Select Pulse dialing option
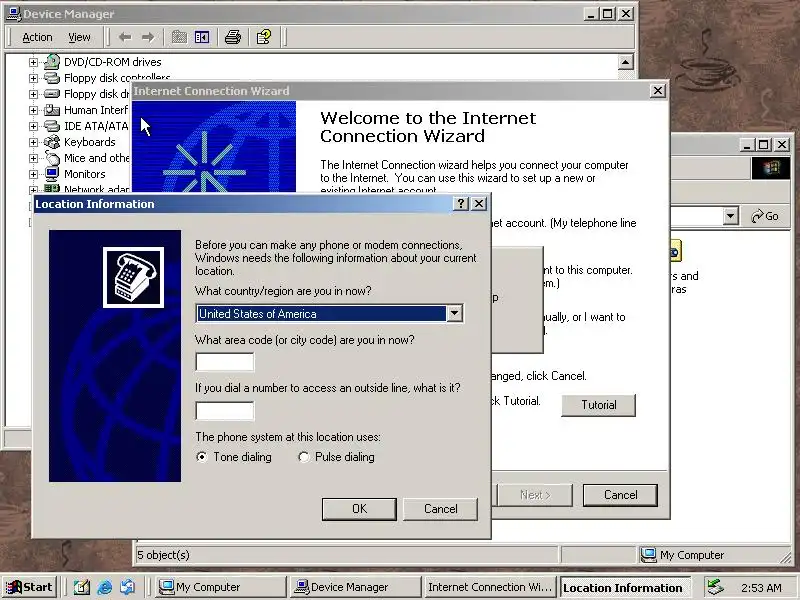Screen dimensions: 800x600 [304, 457]
